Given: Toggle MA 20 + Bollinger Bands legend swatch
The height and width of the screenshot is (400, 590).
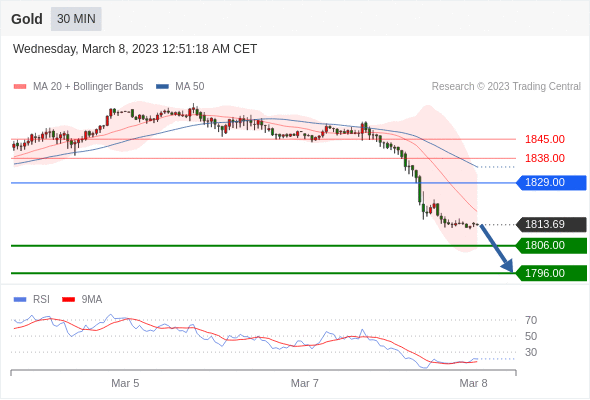Looking at the screenshot, I should [20, 87].
